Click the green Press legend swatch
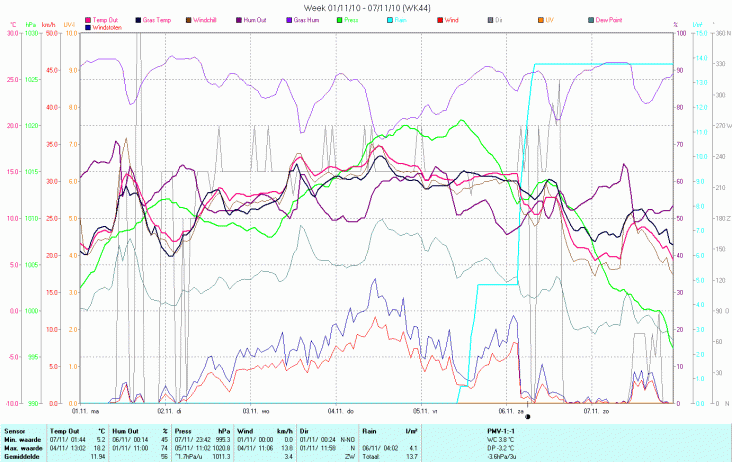Viewport: 732px width, 462px height. pos(339,20)
